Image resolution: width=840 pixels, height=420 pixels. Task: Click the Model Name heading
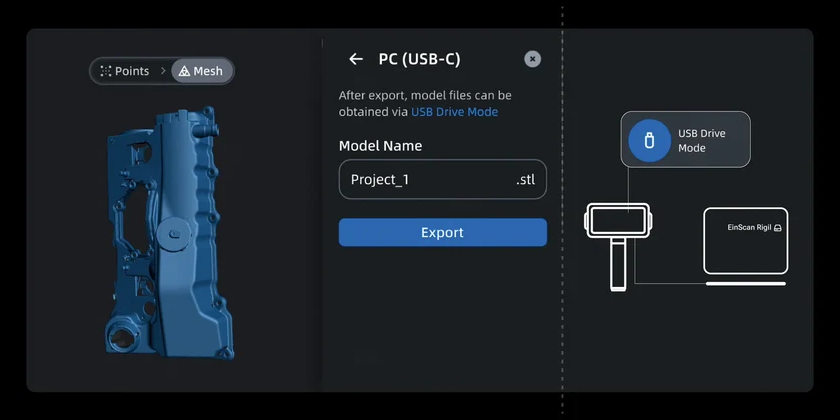380,146
